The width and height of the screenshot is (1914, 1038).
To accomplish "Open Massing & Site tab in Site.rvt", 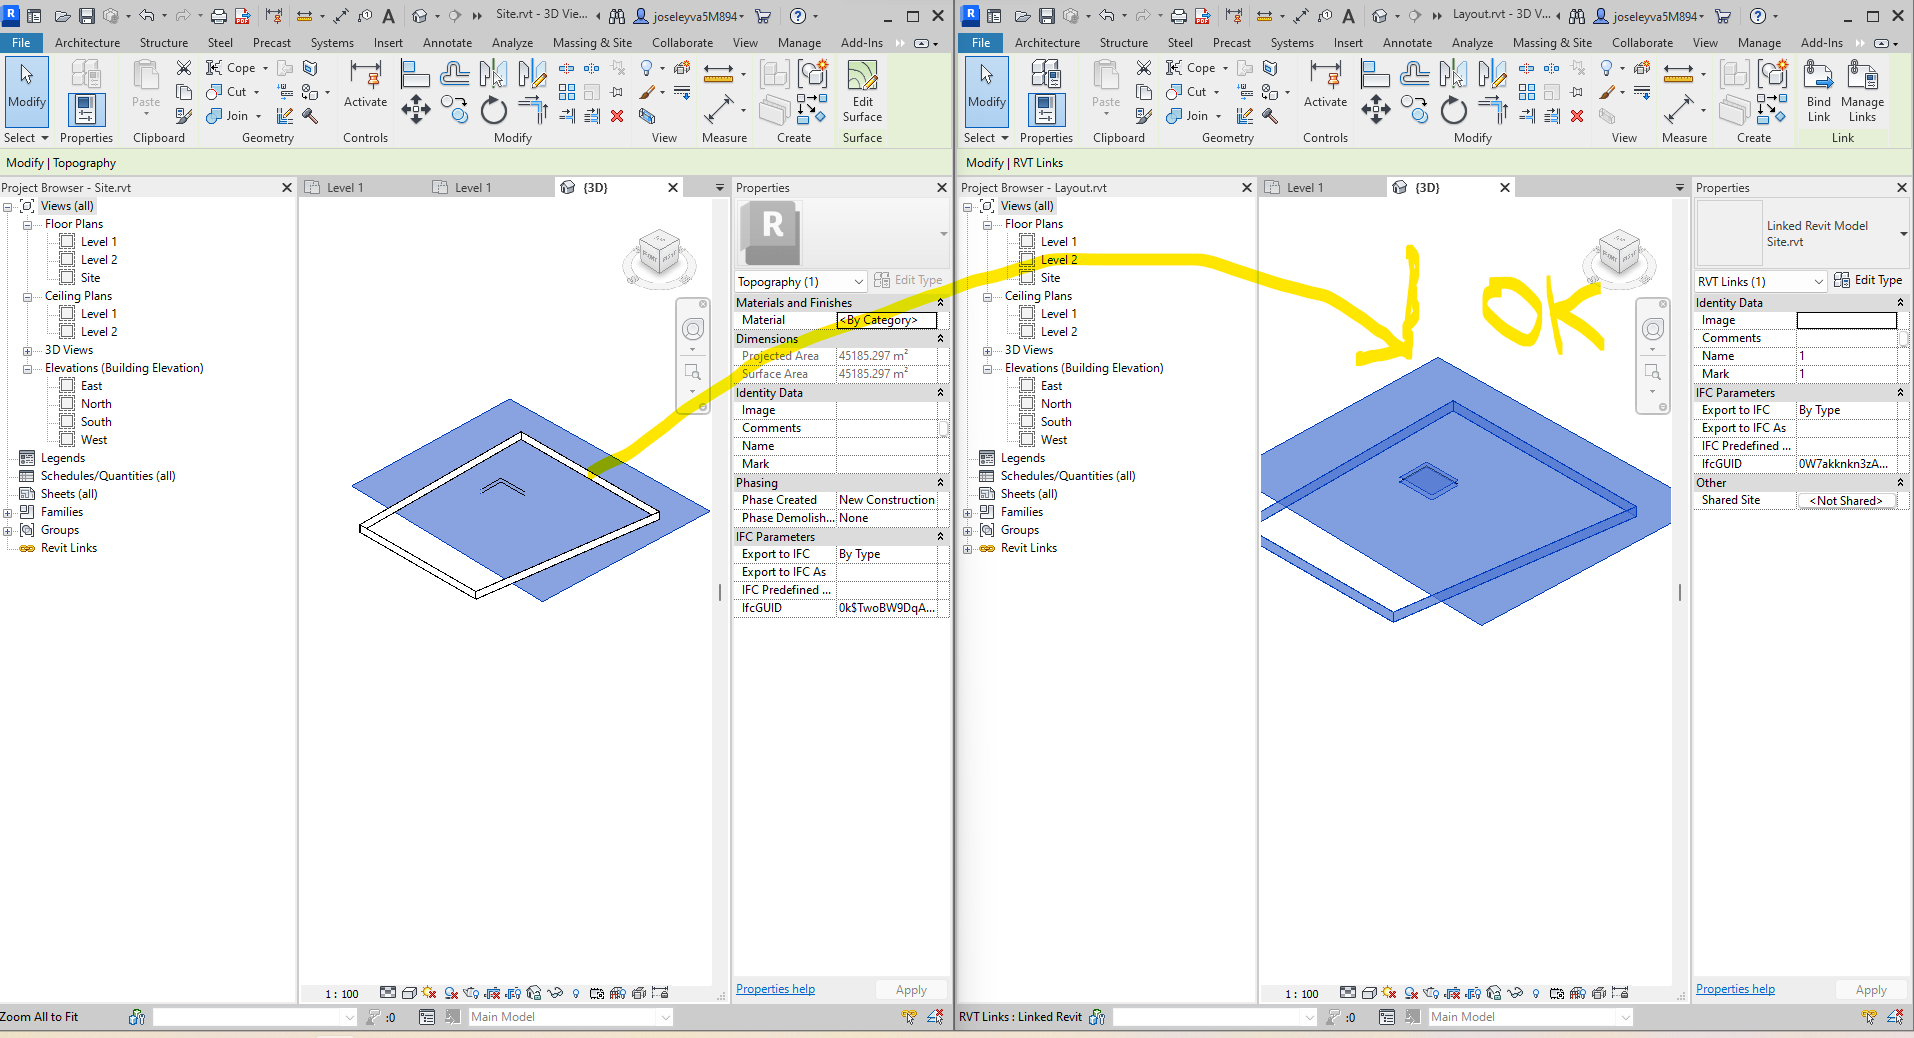I will click(x=592, y=43).
